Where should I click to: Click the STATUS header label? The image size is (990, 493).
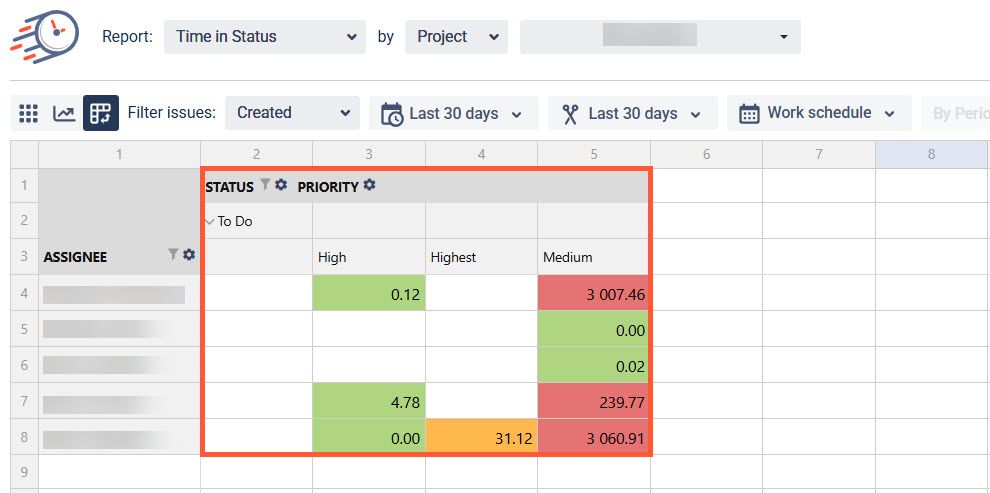[x=230, y=187]
